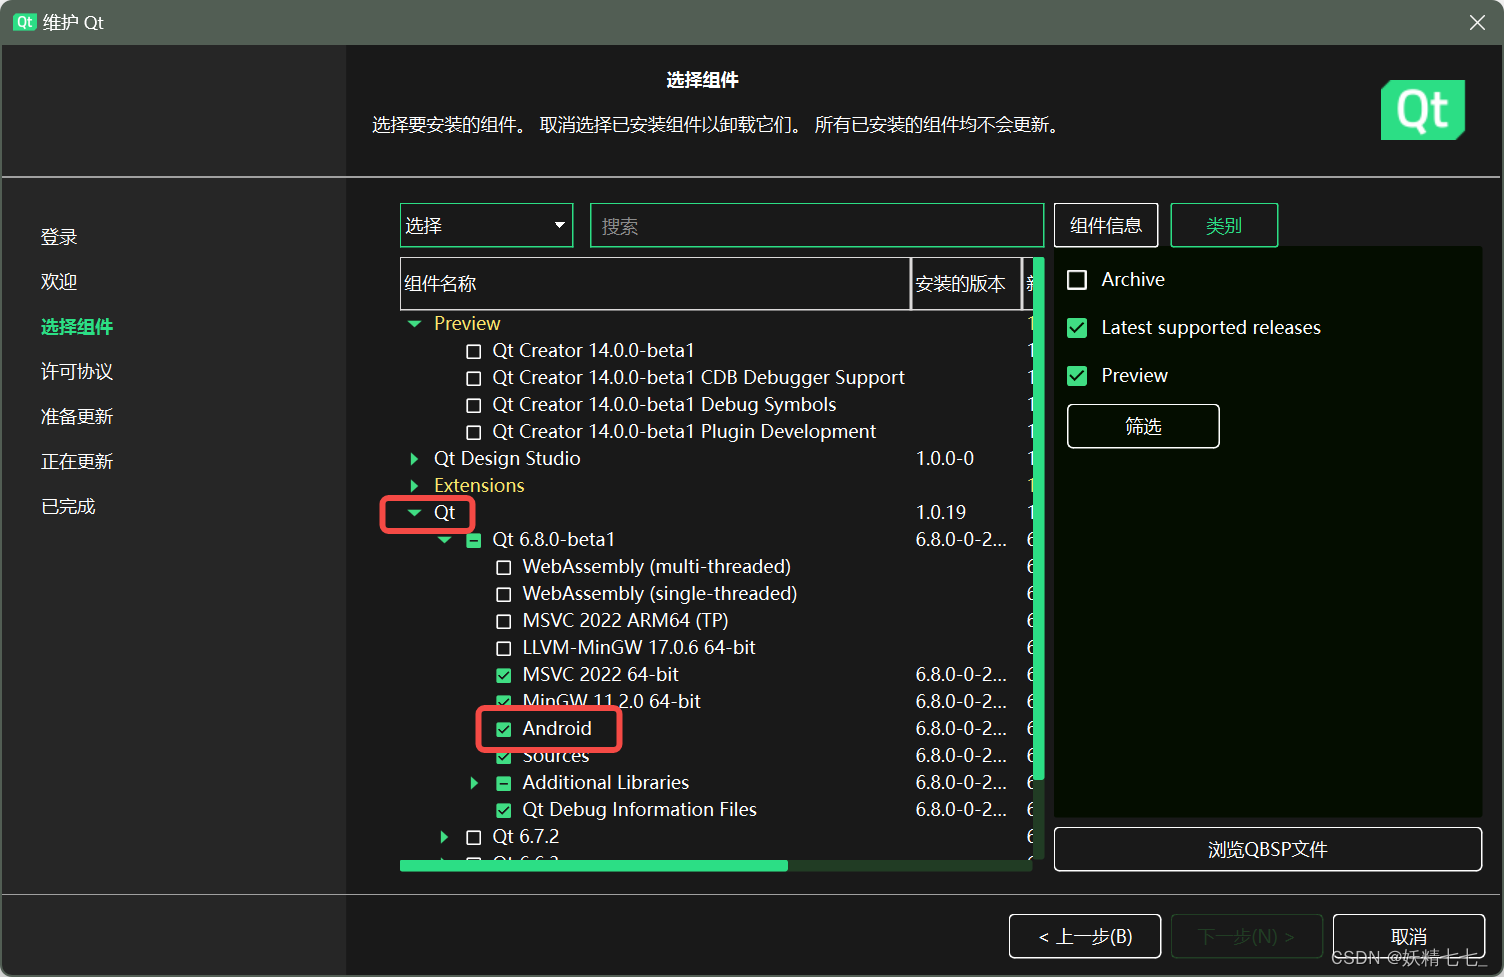Click the horizontal scrollbar under component tree
This screenshot has width=1504, height=977.
click(x=594, y=866)
